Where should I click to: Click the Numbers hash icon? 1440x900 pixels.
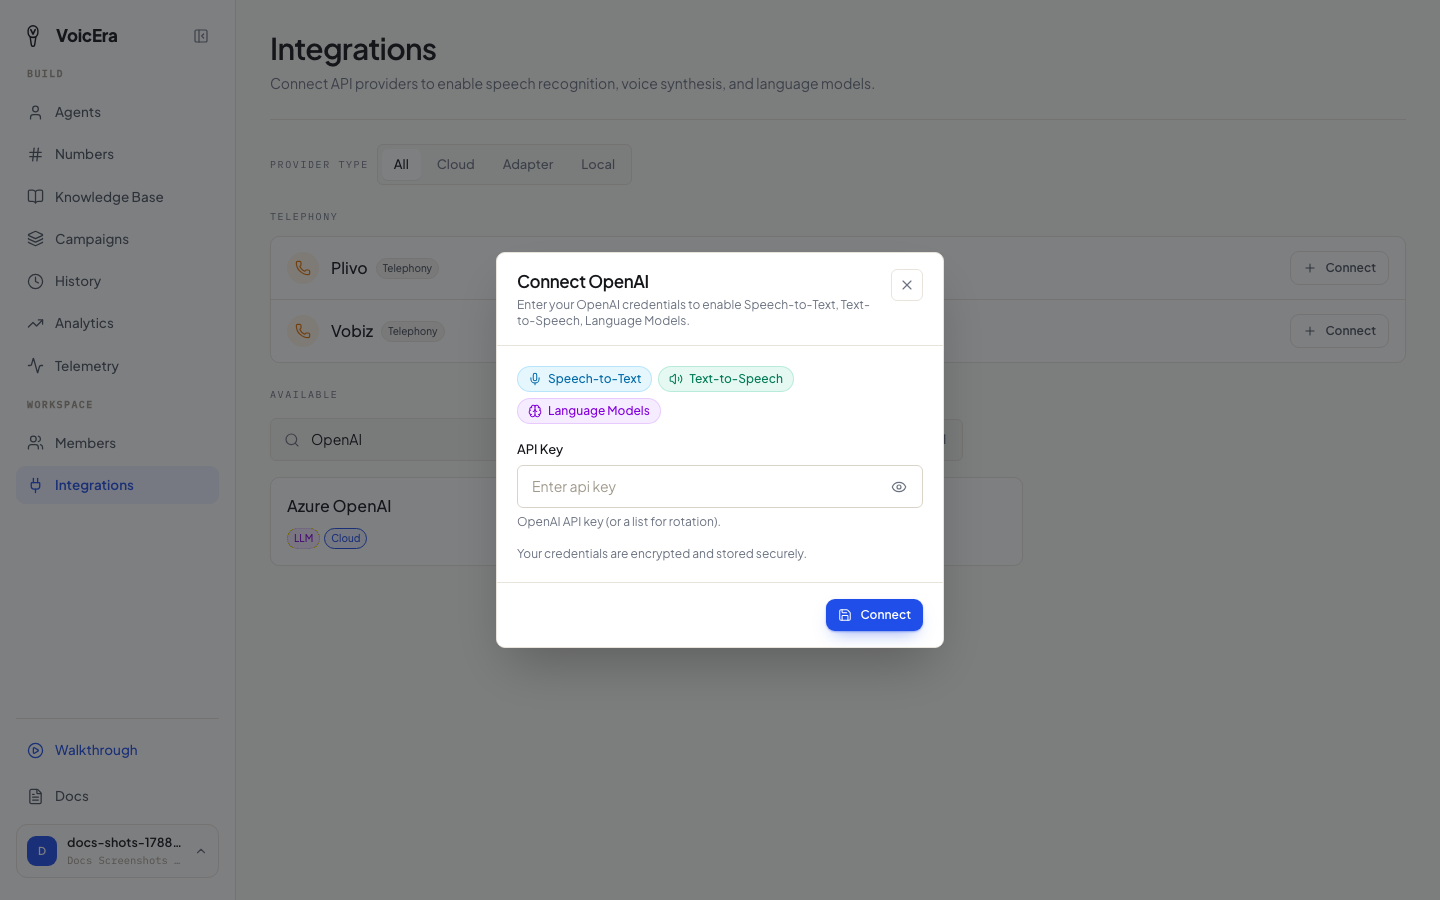35,154
